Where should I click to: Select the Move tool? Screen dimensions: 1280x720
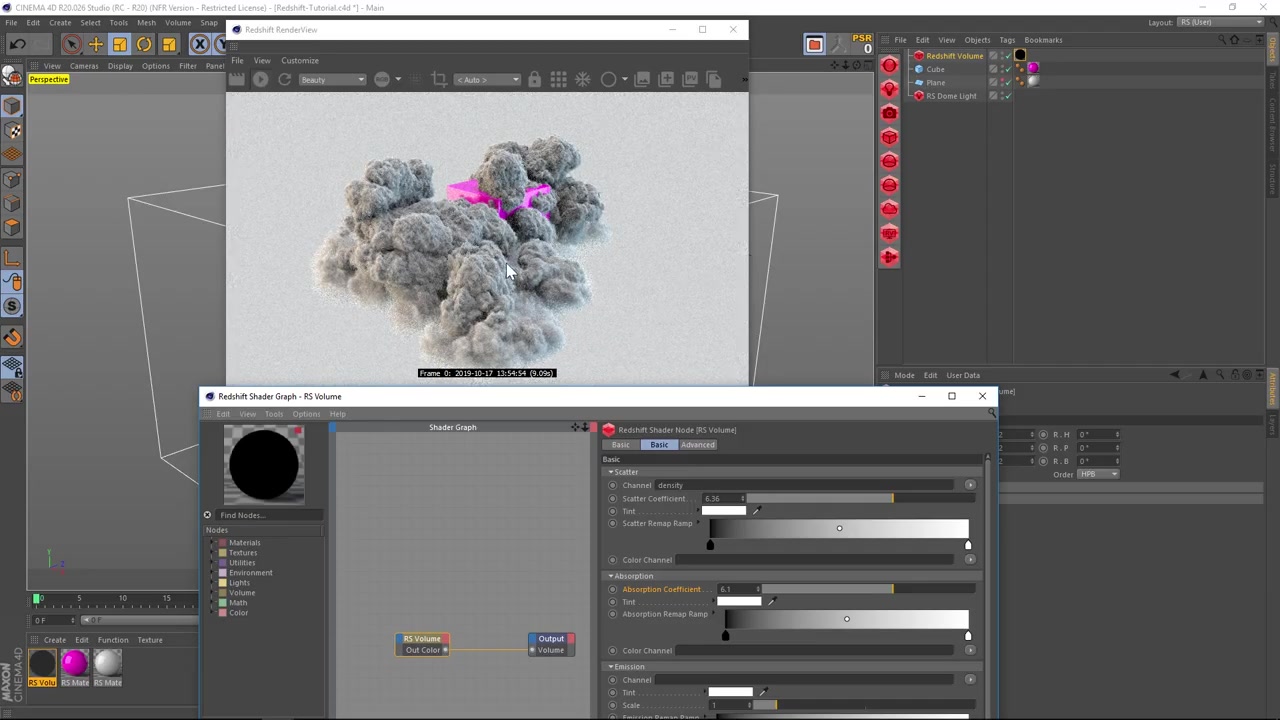pyautogui.click(x=96, y=44)
